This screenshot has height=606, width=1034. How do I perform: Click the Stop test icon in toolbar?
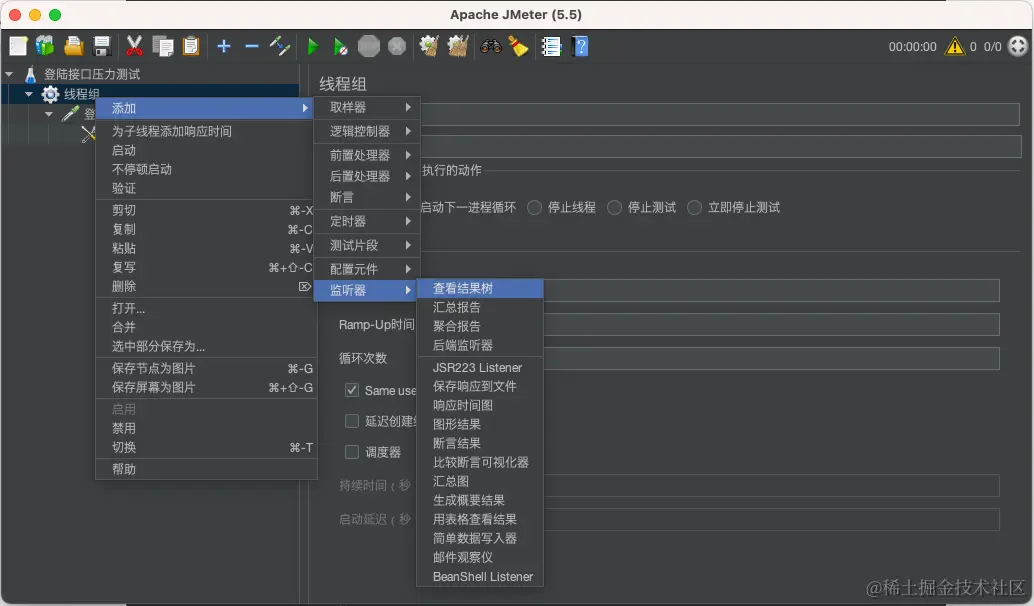369,45
